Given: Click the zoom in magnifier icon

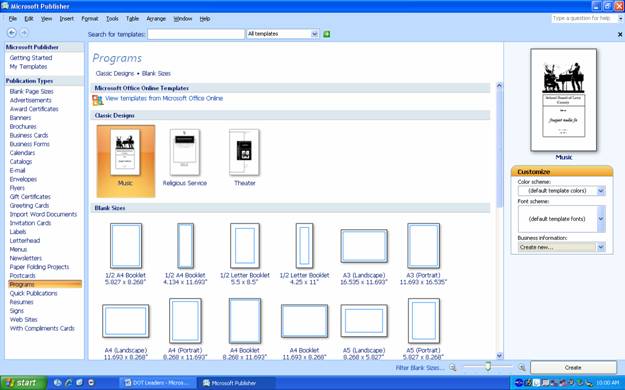Looking at the screenshot, I should pos(522,367).
